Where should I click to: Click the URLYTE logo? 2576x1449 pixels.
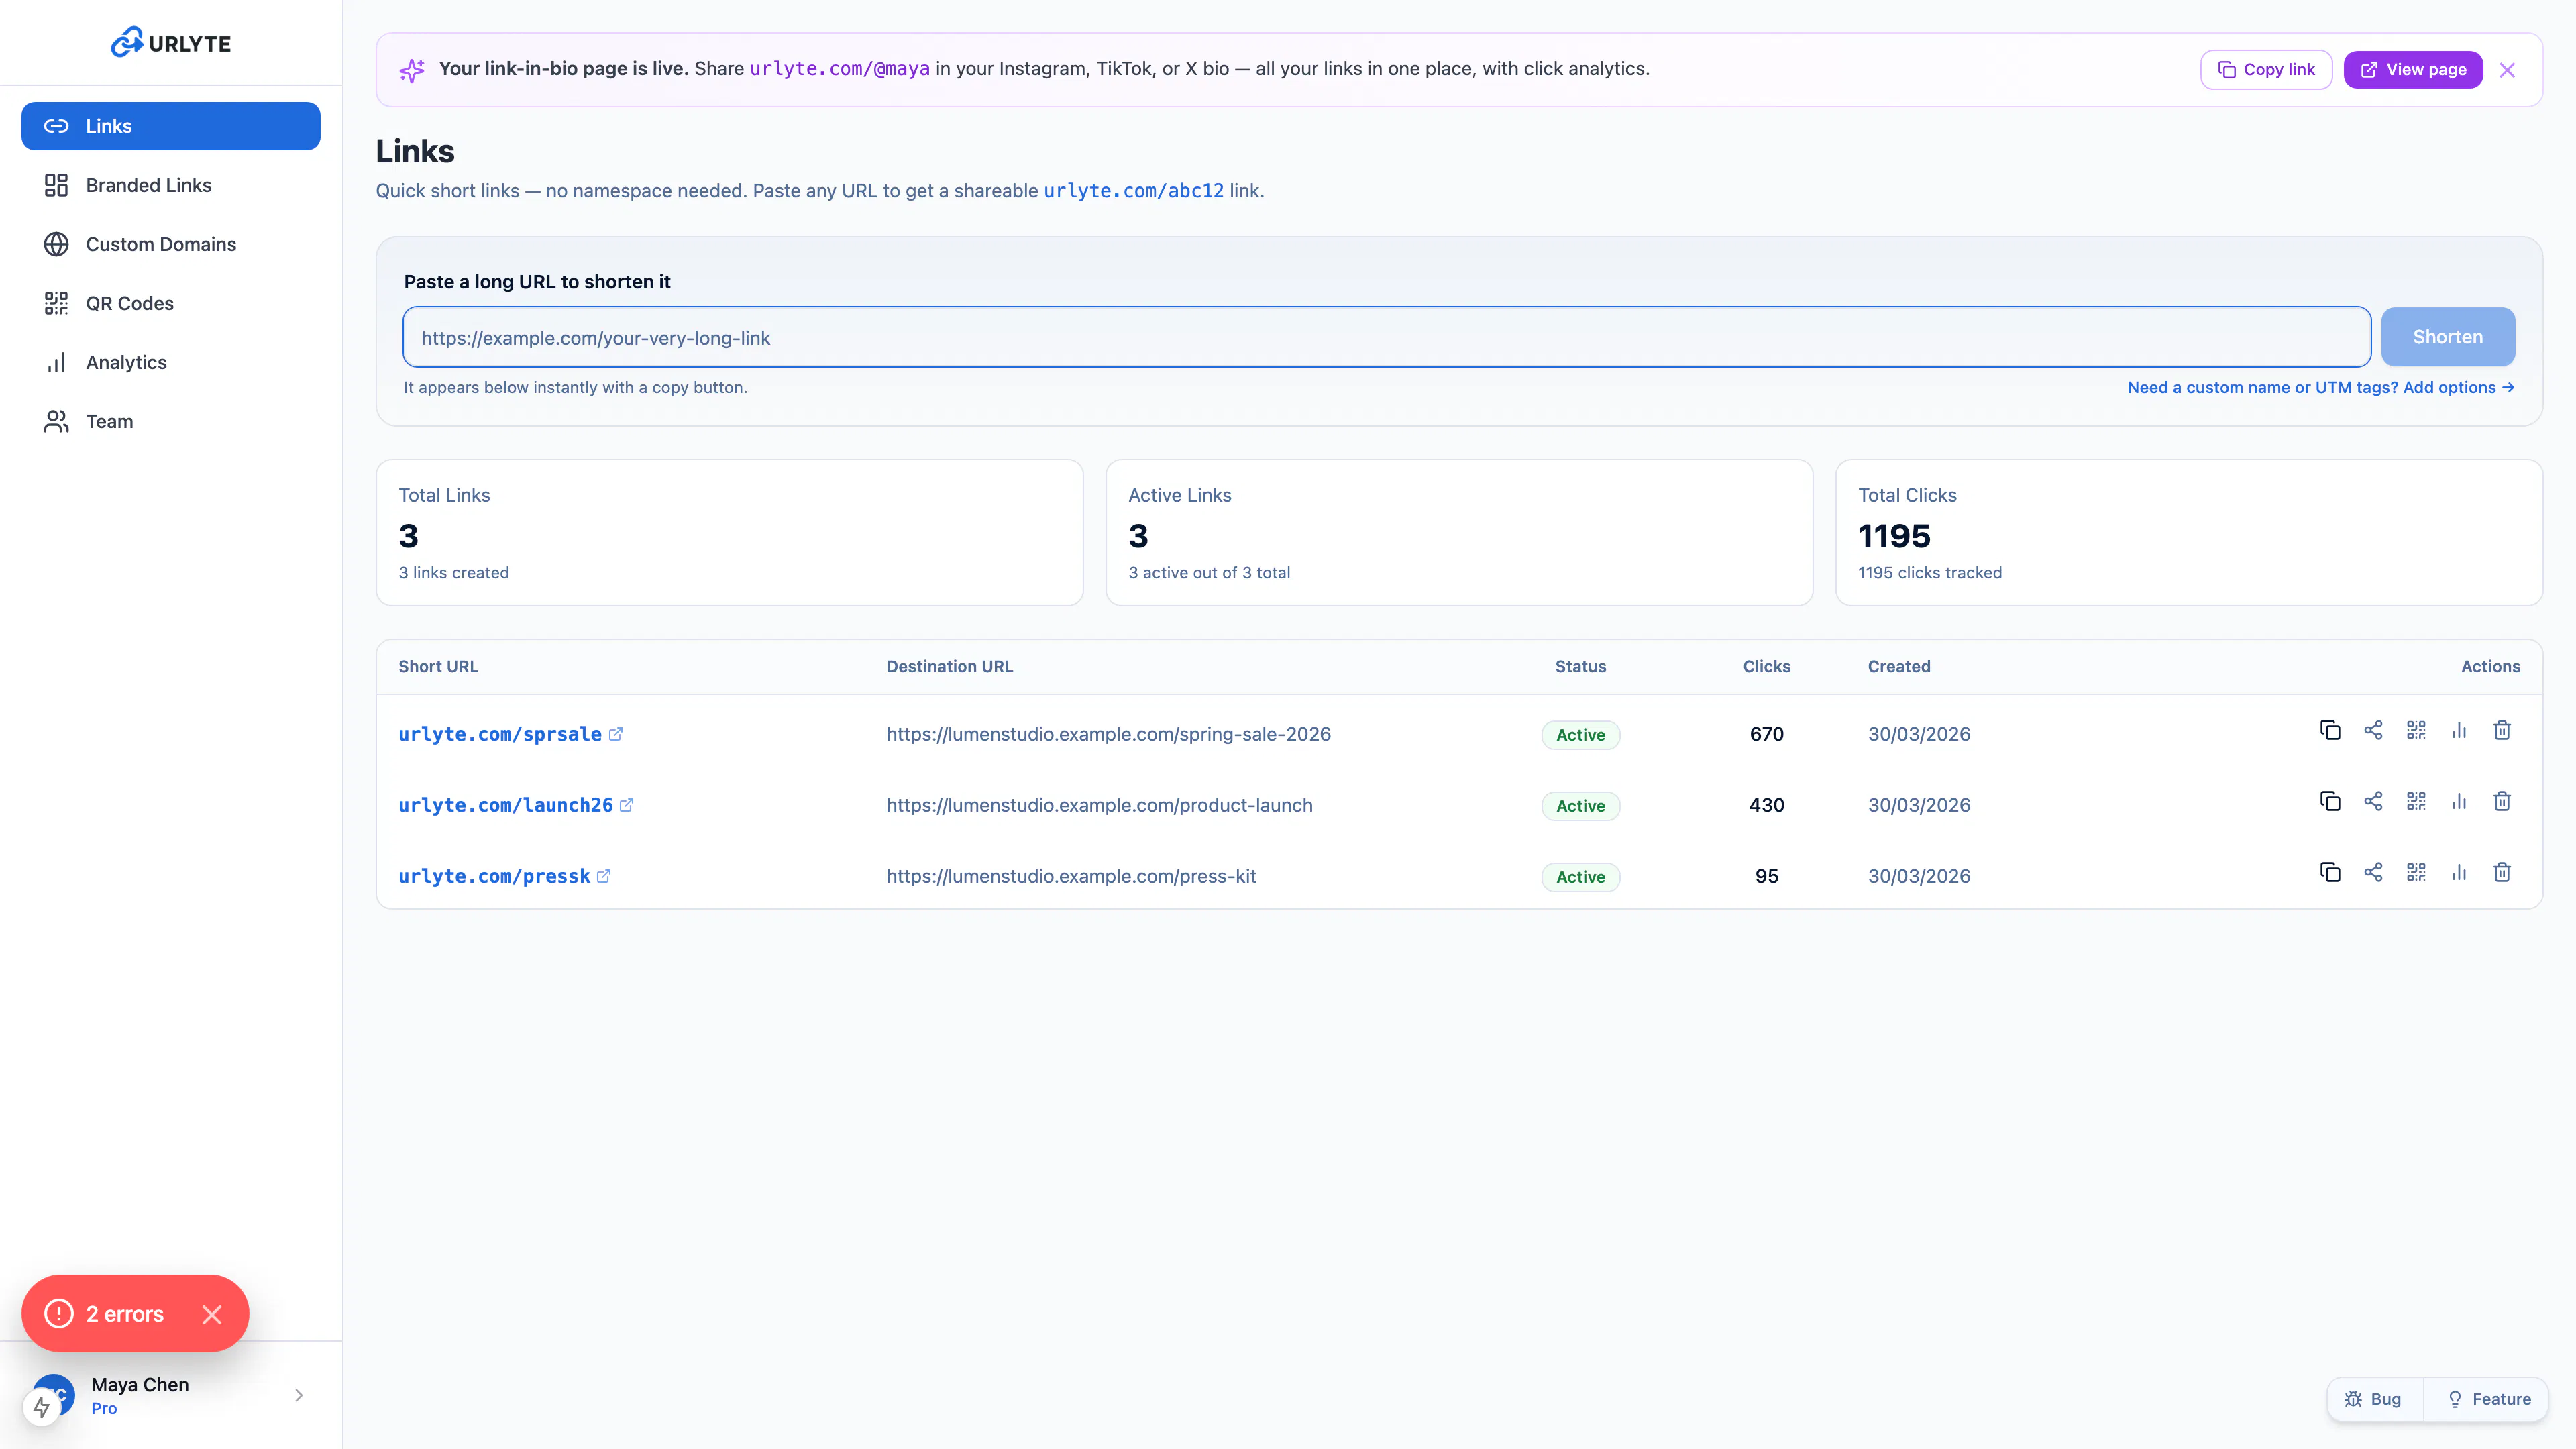coord(171,43)
